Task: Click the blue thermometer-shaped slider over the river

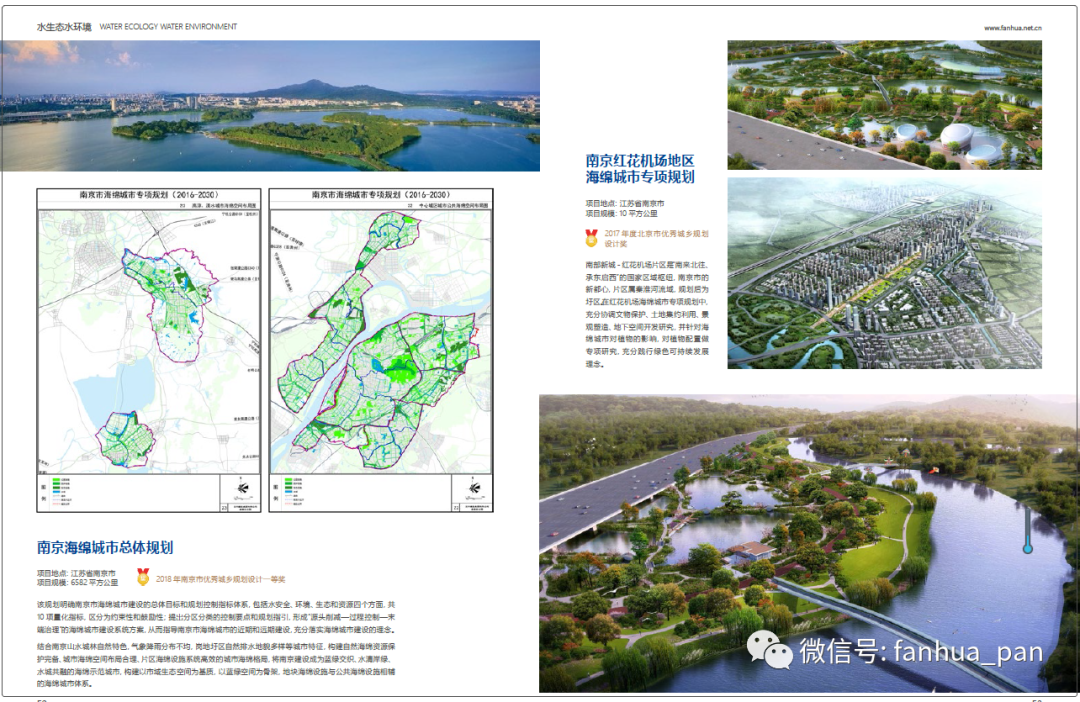Action: coord(1026,531)
